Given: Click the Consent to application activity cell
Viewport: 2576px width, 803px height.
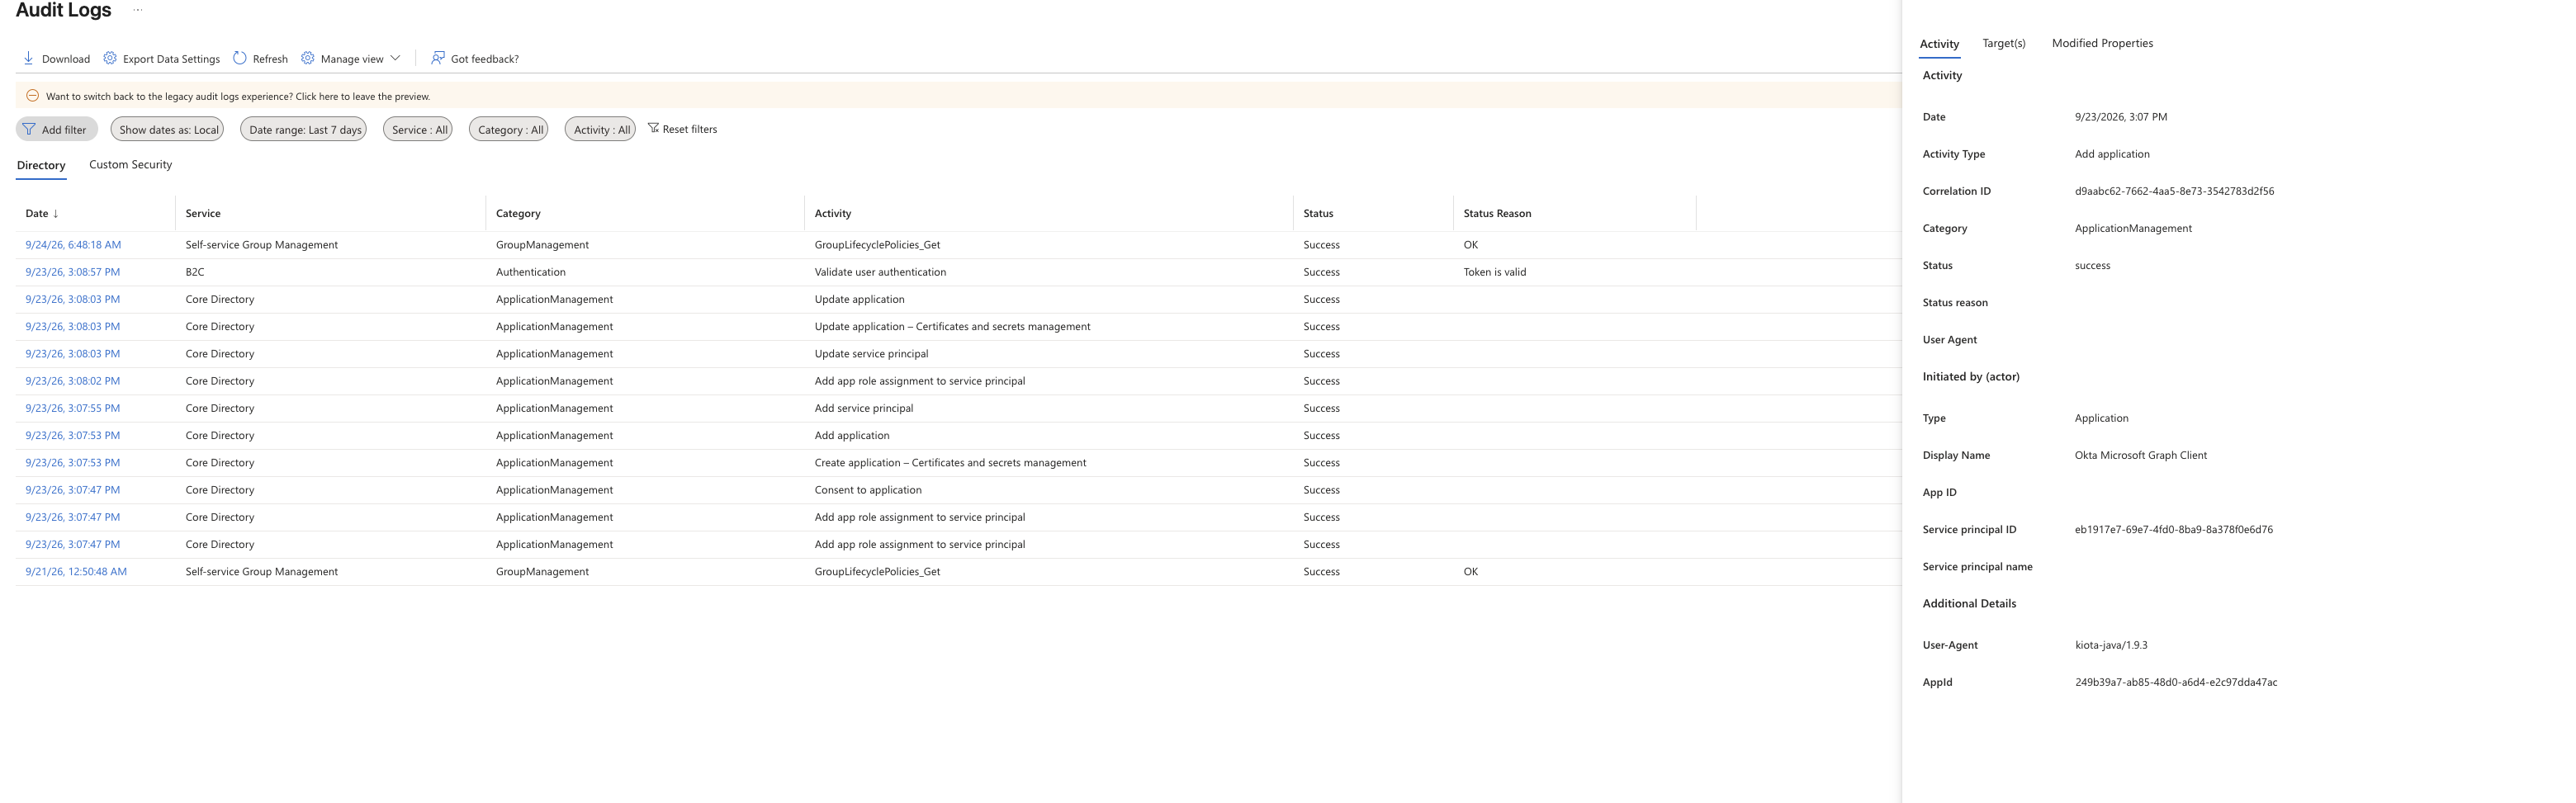Looking at the screenshot, I should (x=868, y=490).
